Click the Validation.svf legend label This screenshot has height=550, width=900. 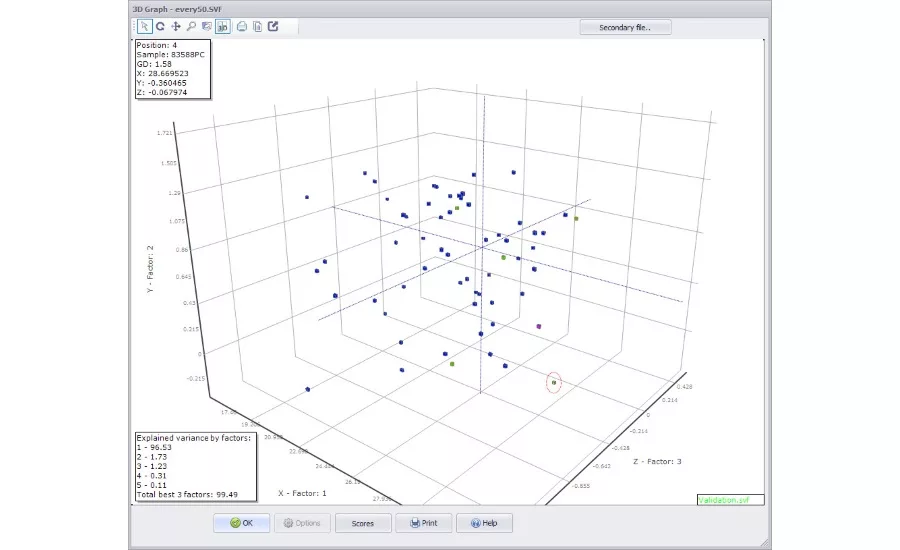click(724, 500)
